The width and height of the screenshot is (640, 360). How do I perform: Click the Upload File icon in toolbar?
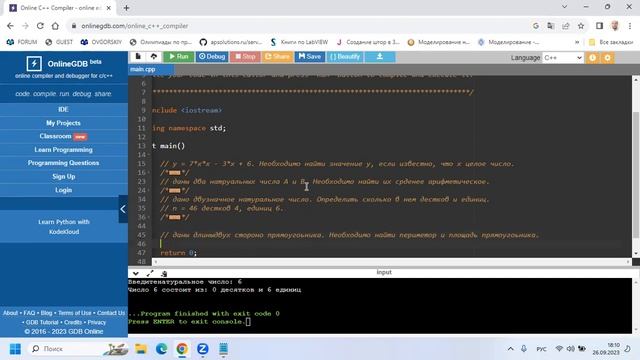click(x=153, y=57)
